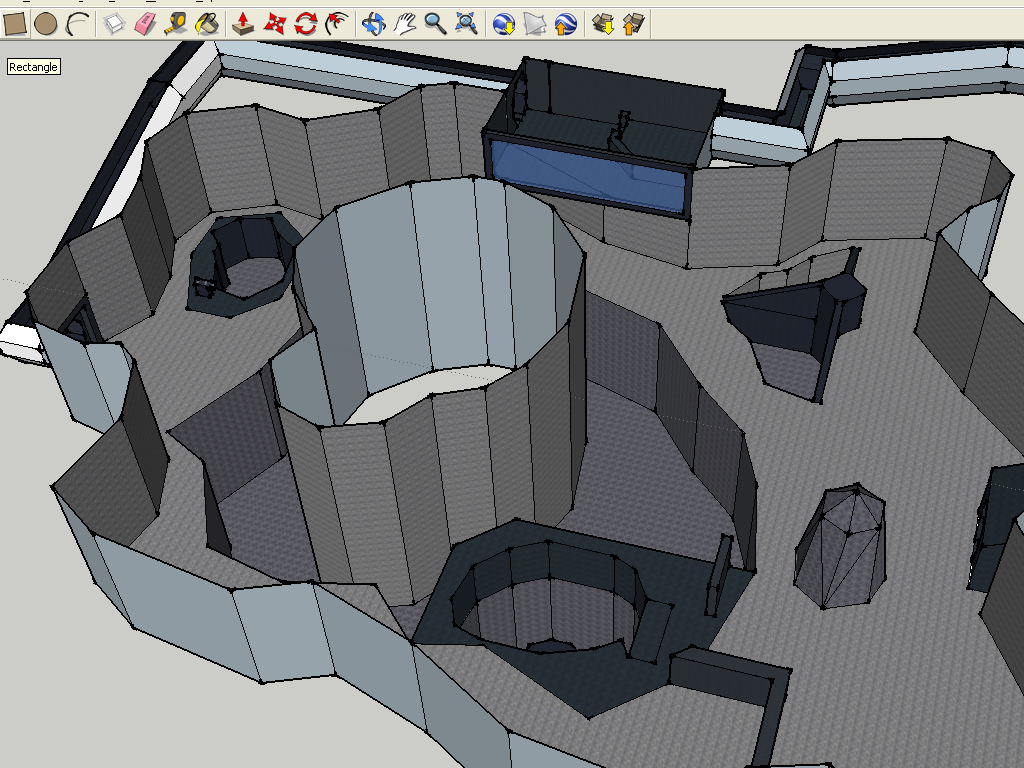The width and height of the screenshot is (1024, 768).
Task: Click the Get Models download icon
Action: coord(603,24)
